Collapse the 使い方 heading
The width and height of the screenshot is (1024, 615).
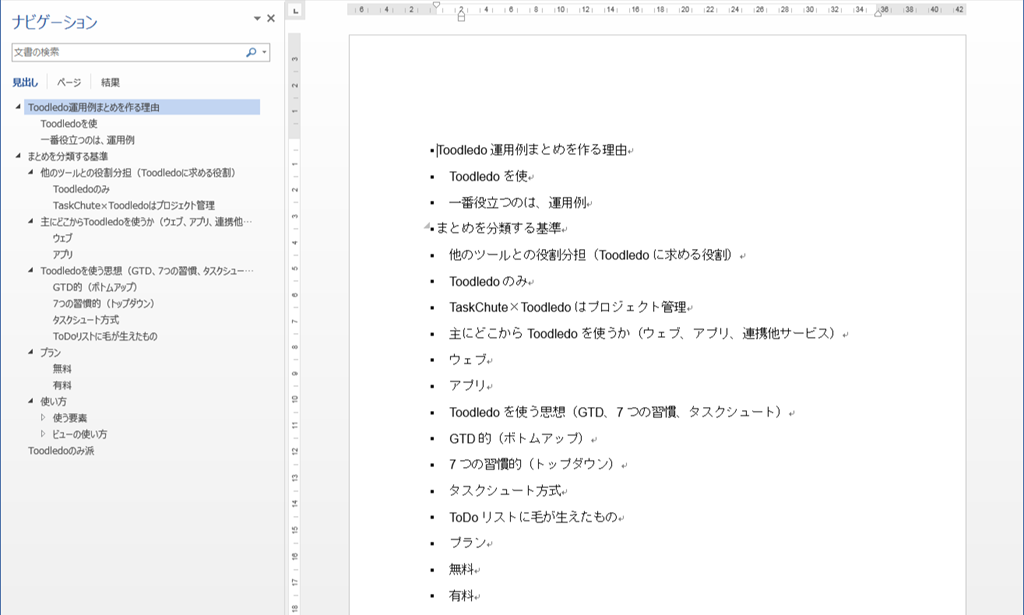pos(30,400)
